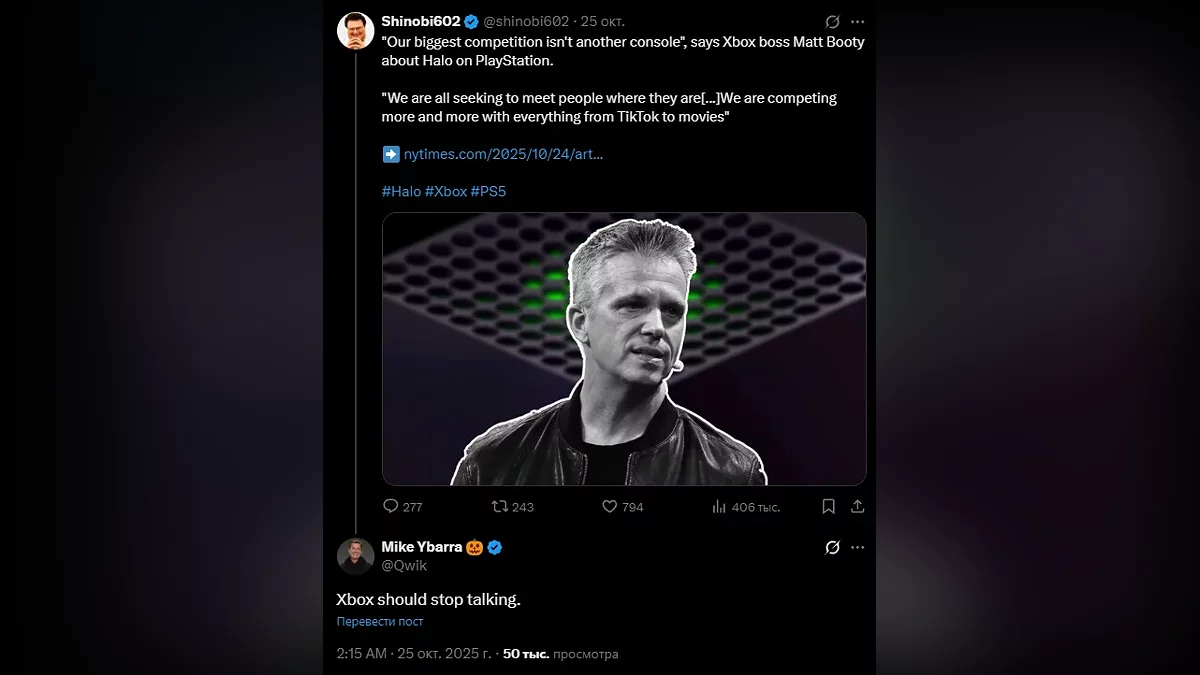Open the Matt Booty image in the post
The height and width of the screenshot is (675, 1200).
[x=624, y=349]
